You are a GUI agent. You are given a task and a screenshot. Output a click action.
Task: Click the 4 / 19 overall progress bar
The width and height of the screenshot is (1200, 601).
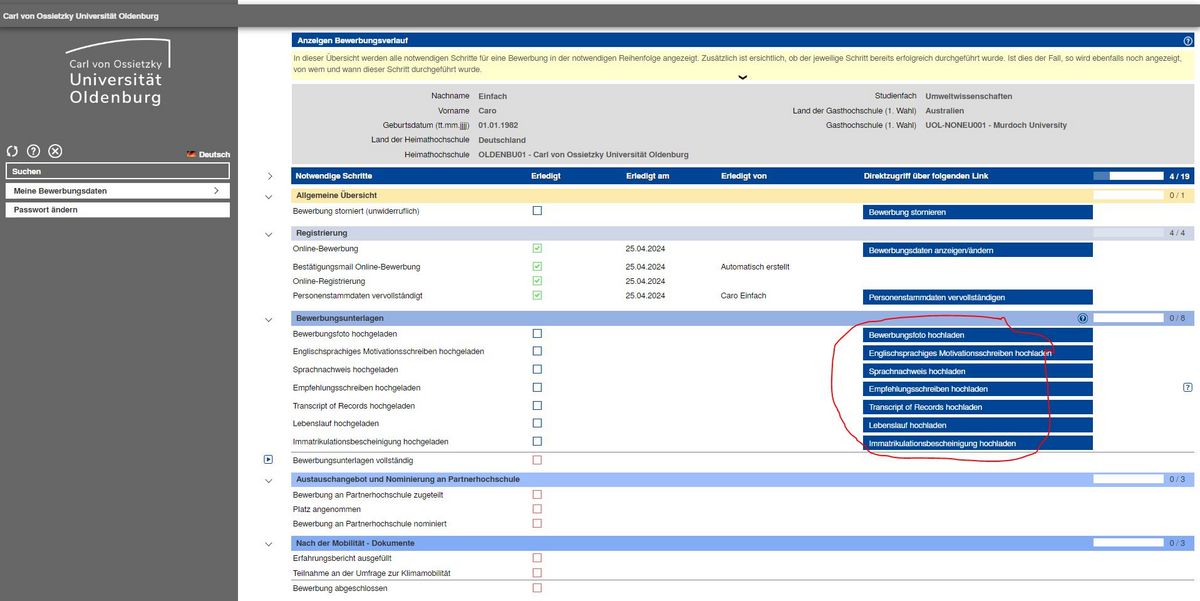1128,176
